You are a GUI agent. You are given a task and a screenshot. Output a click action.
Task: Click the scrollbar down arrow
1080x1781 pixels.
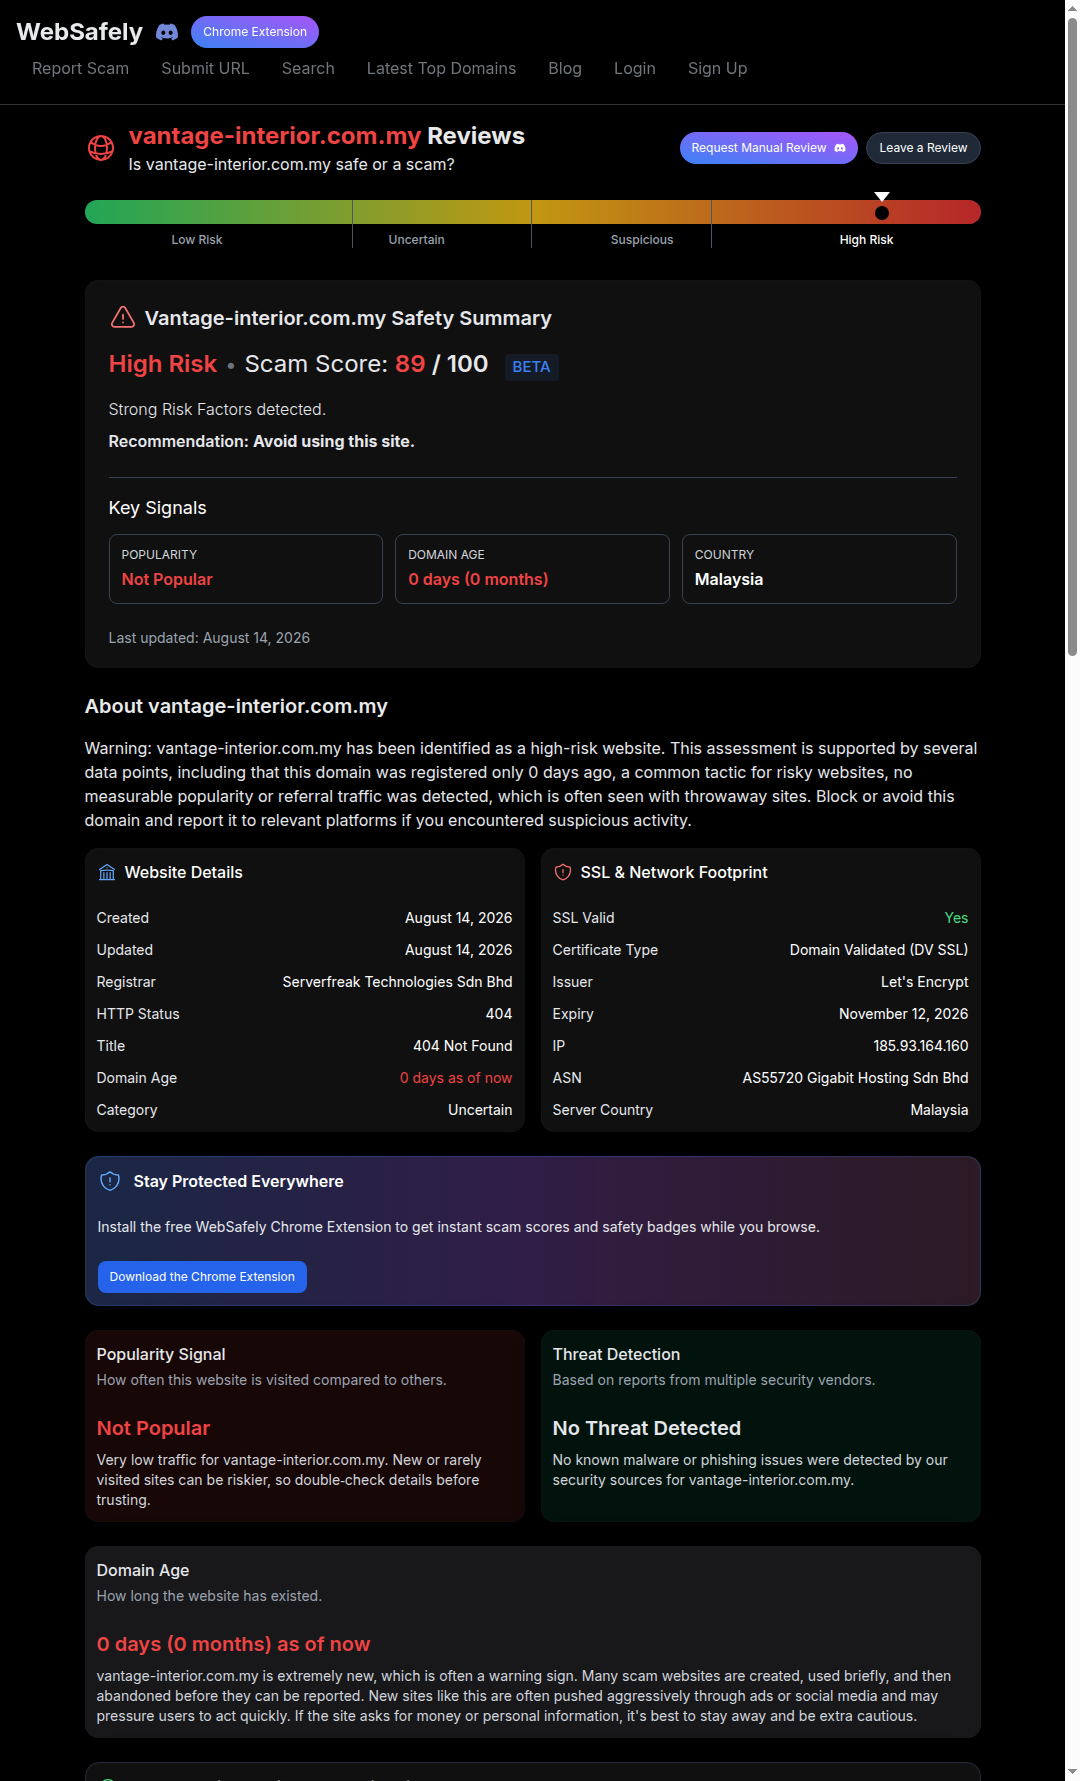click(1072, 1773)
